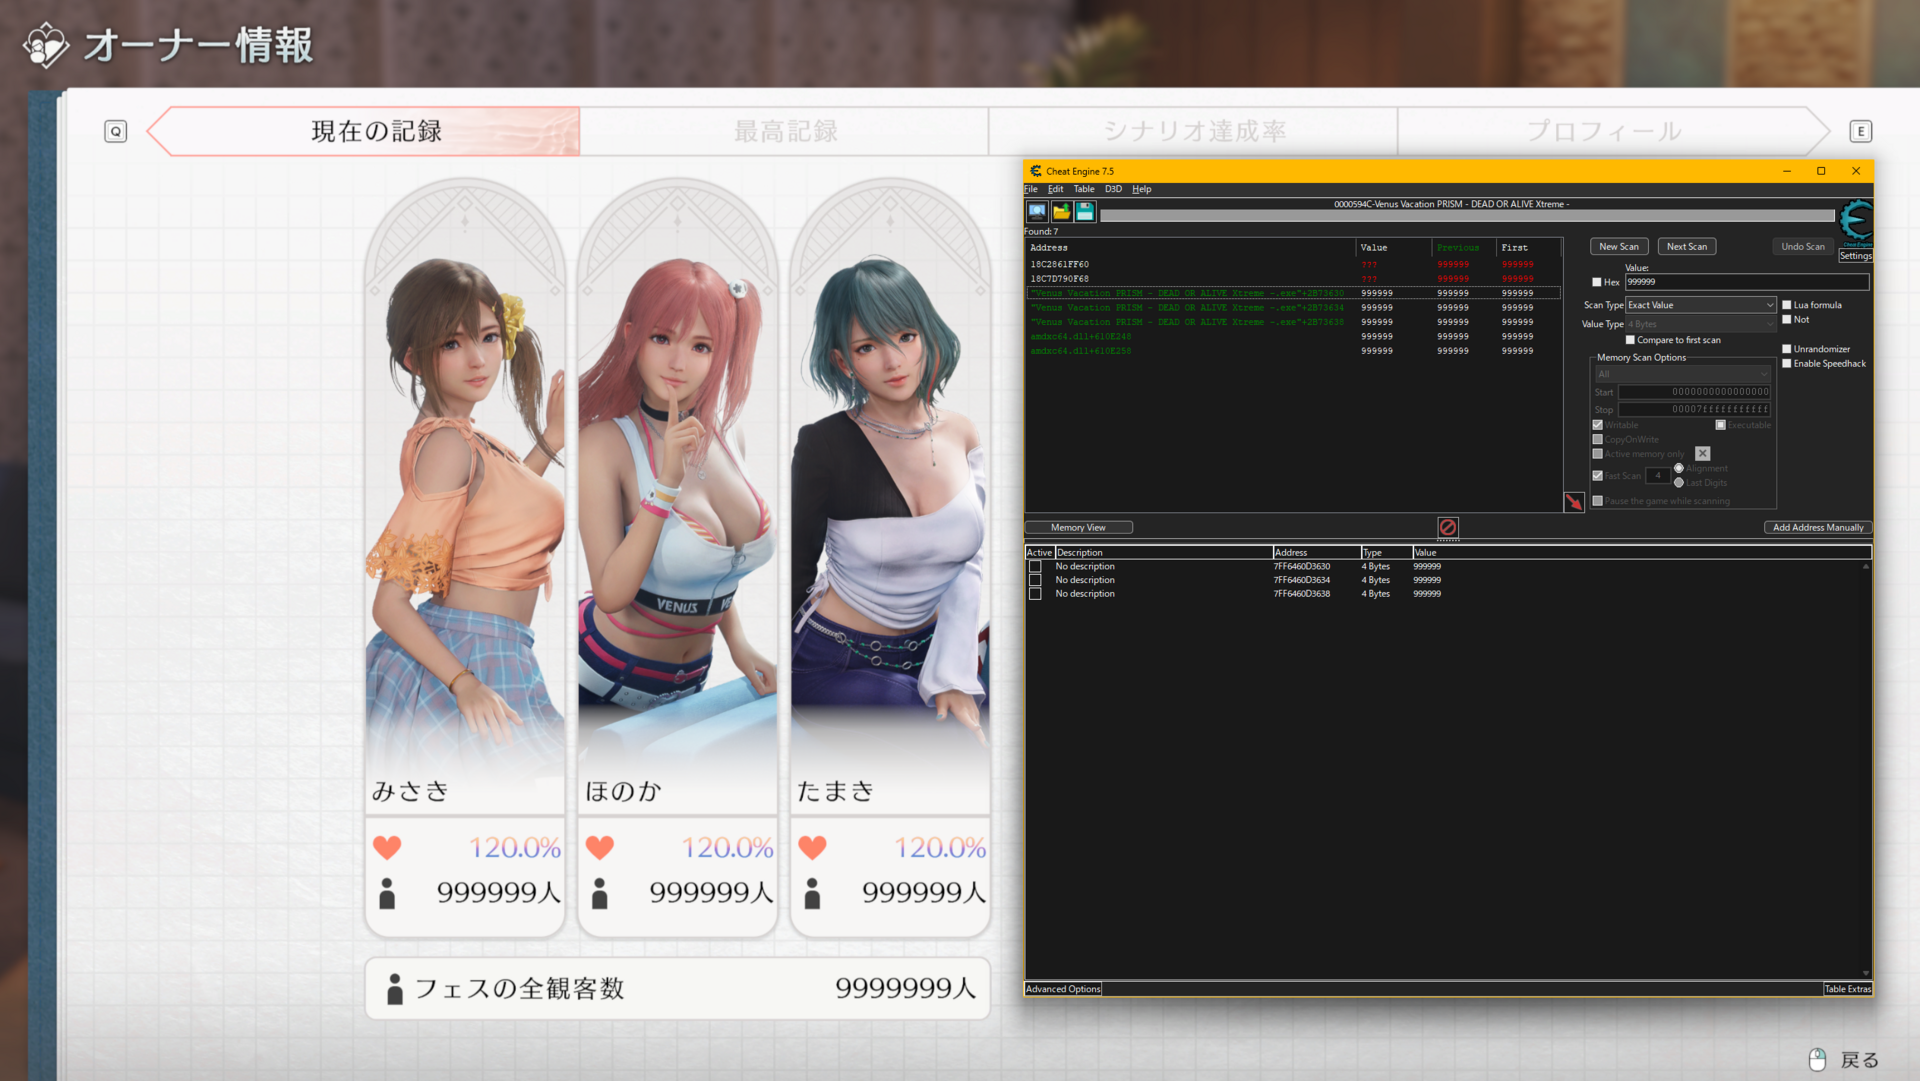
Task: Open the D3D menu
Action: (1113, 189)
